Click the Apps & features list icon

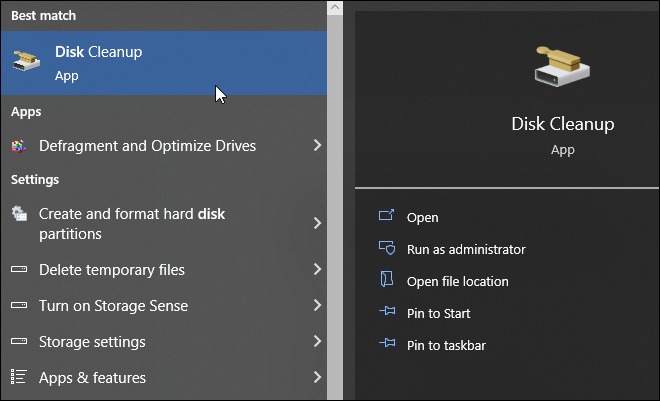(19, 377)
